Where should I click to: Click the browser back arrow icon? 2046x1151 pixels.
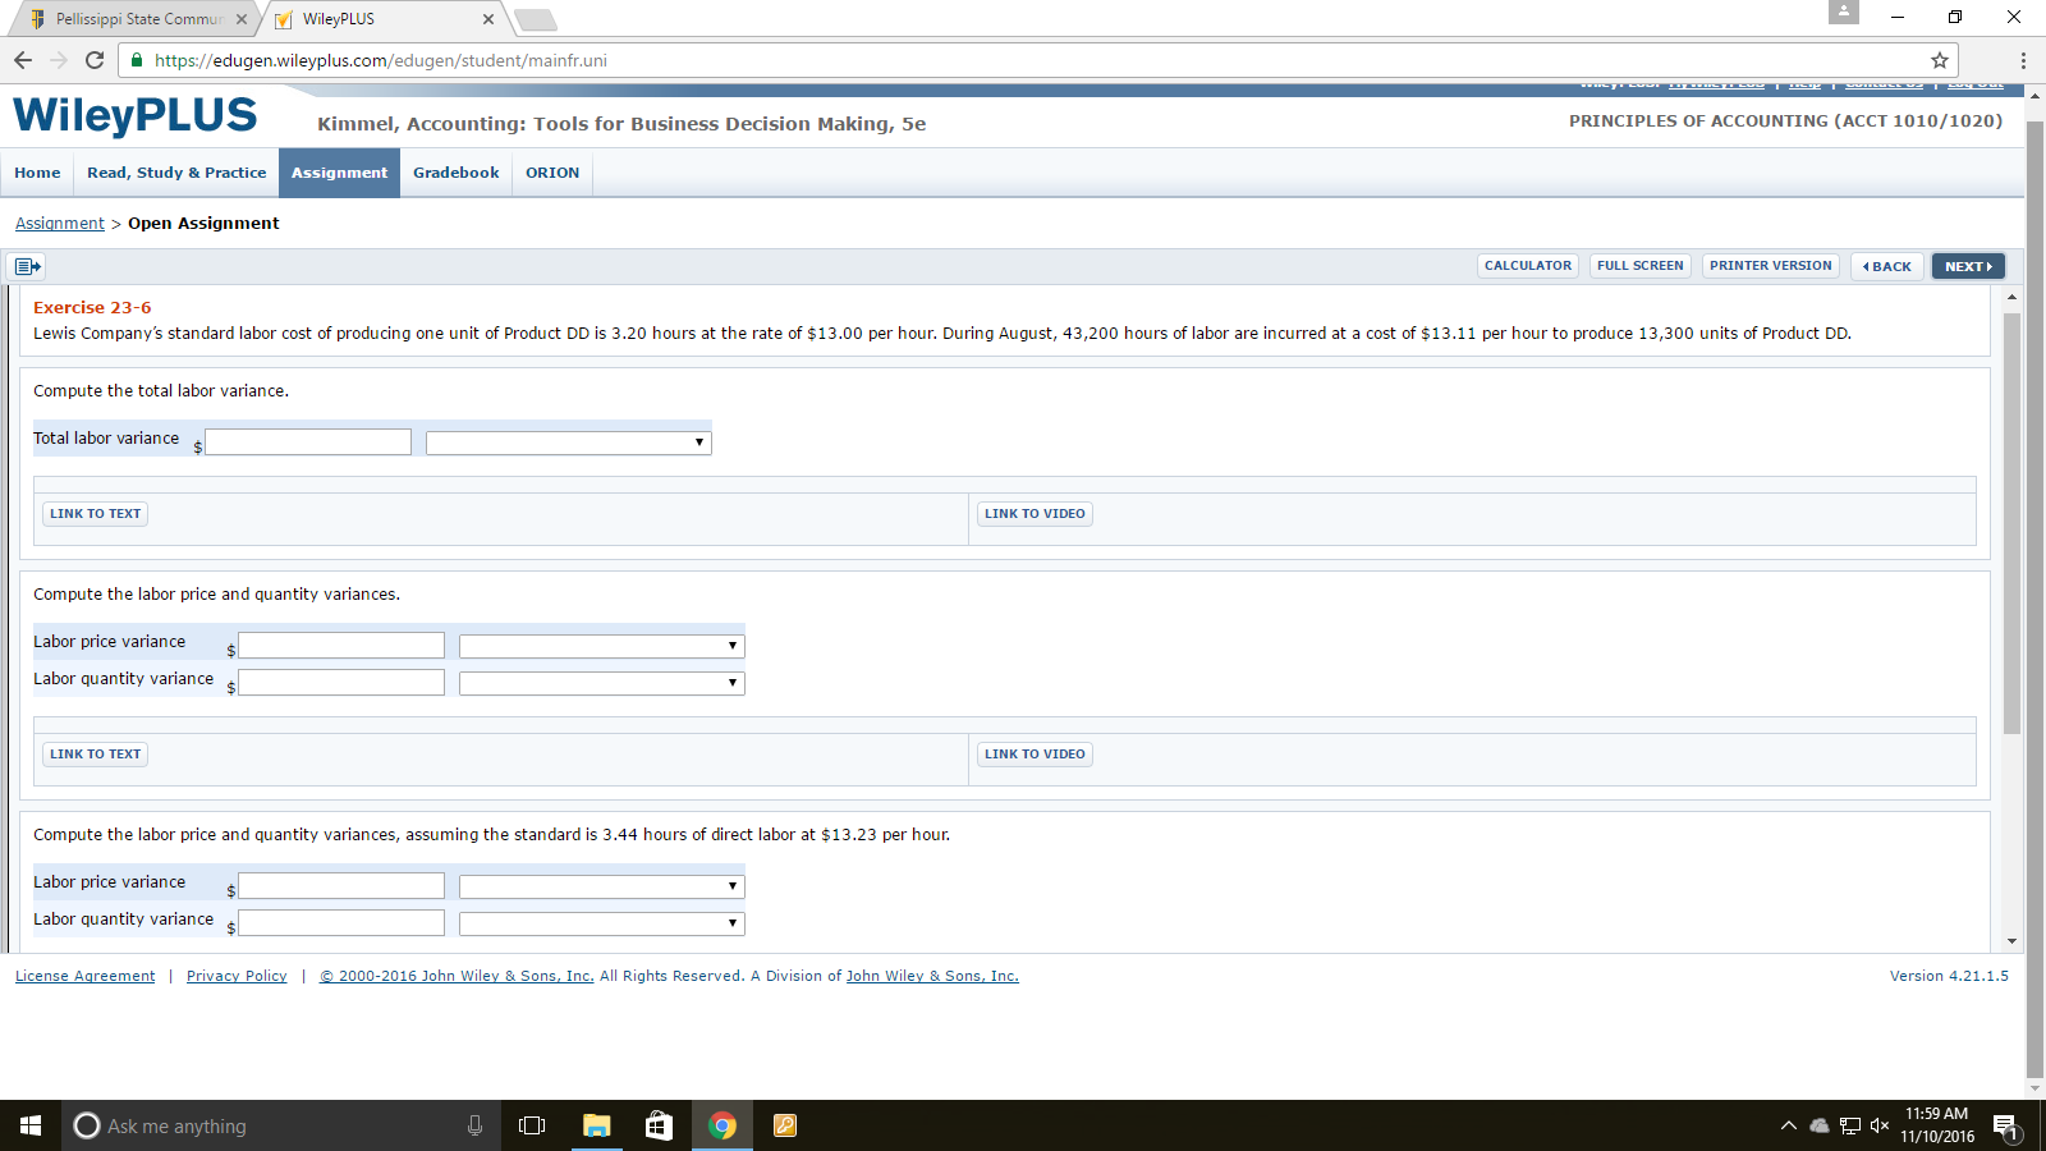click(x=23, y=60)
